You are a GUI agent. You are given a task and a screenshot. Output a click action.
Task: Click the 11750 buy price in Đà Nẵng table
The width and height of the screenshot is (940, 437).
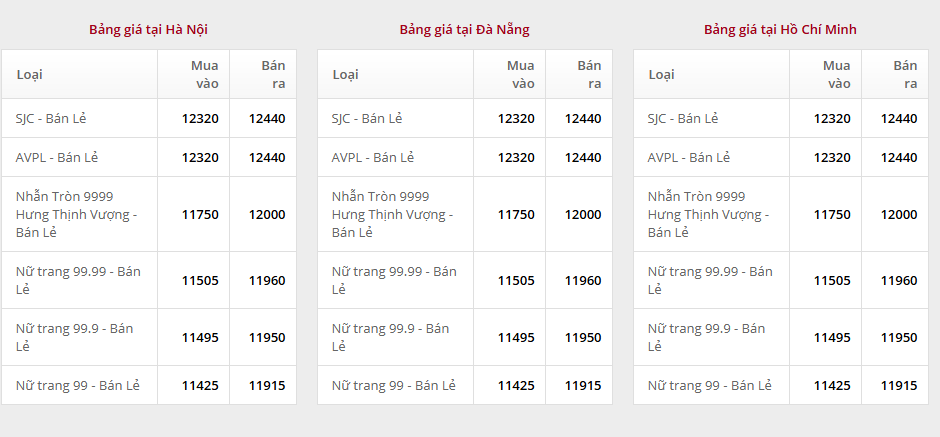click(516, 214)
